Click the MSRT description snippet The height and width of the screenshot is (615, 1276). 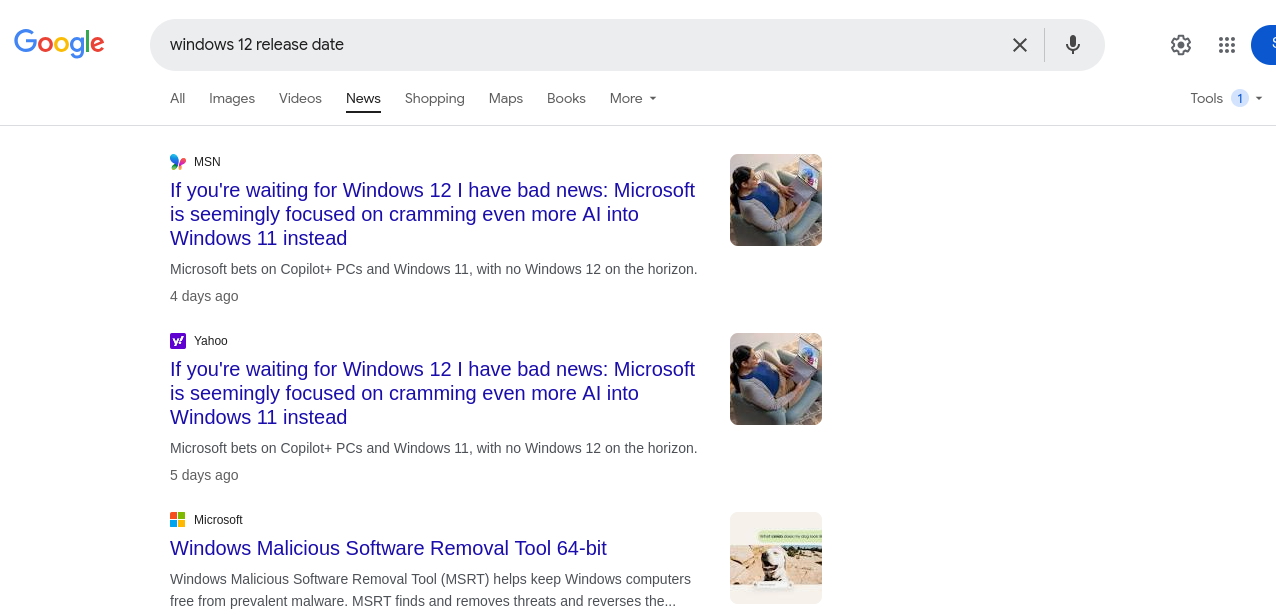(x=430, y=590)
